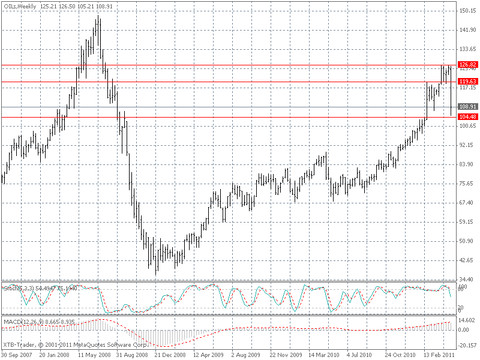Click the '12 Apr 2009' date label

[x=208, y=354]
